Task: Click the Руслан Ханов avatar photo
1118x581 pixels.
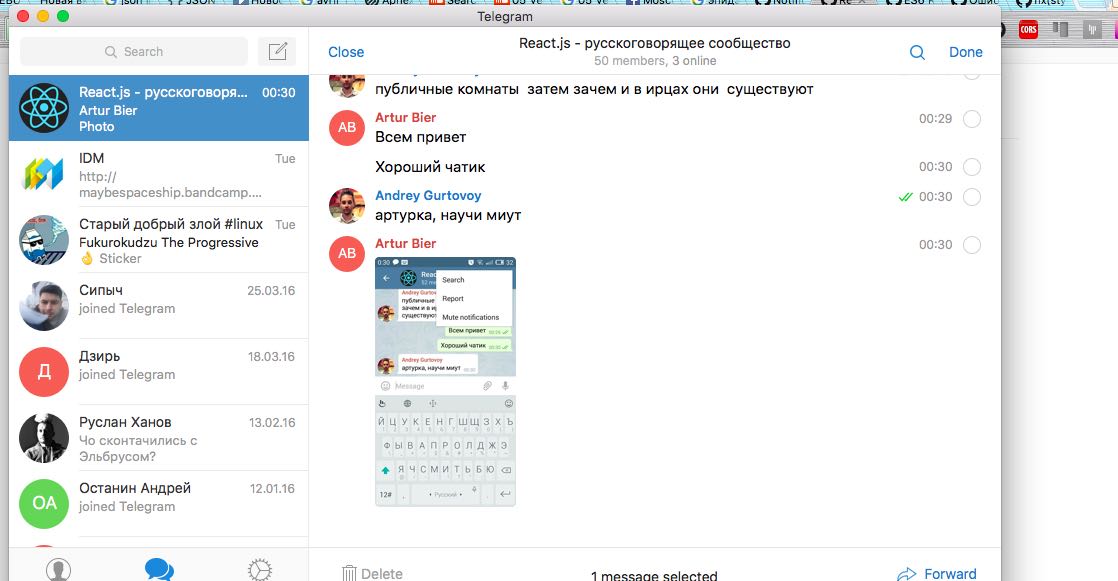Action: point(44,438)
